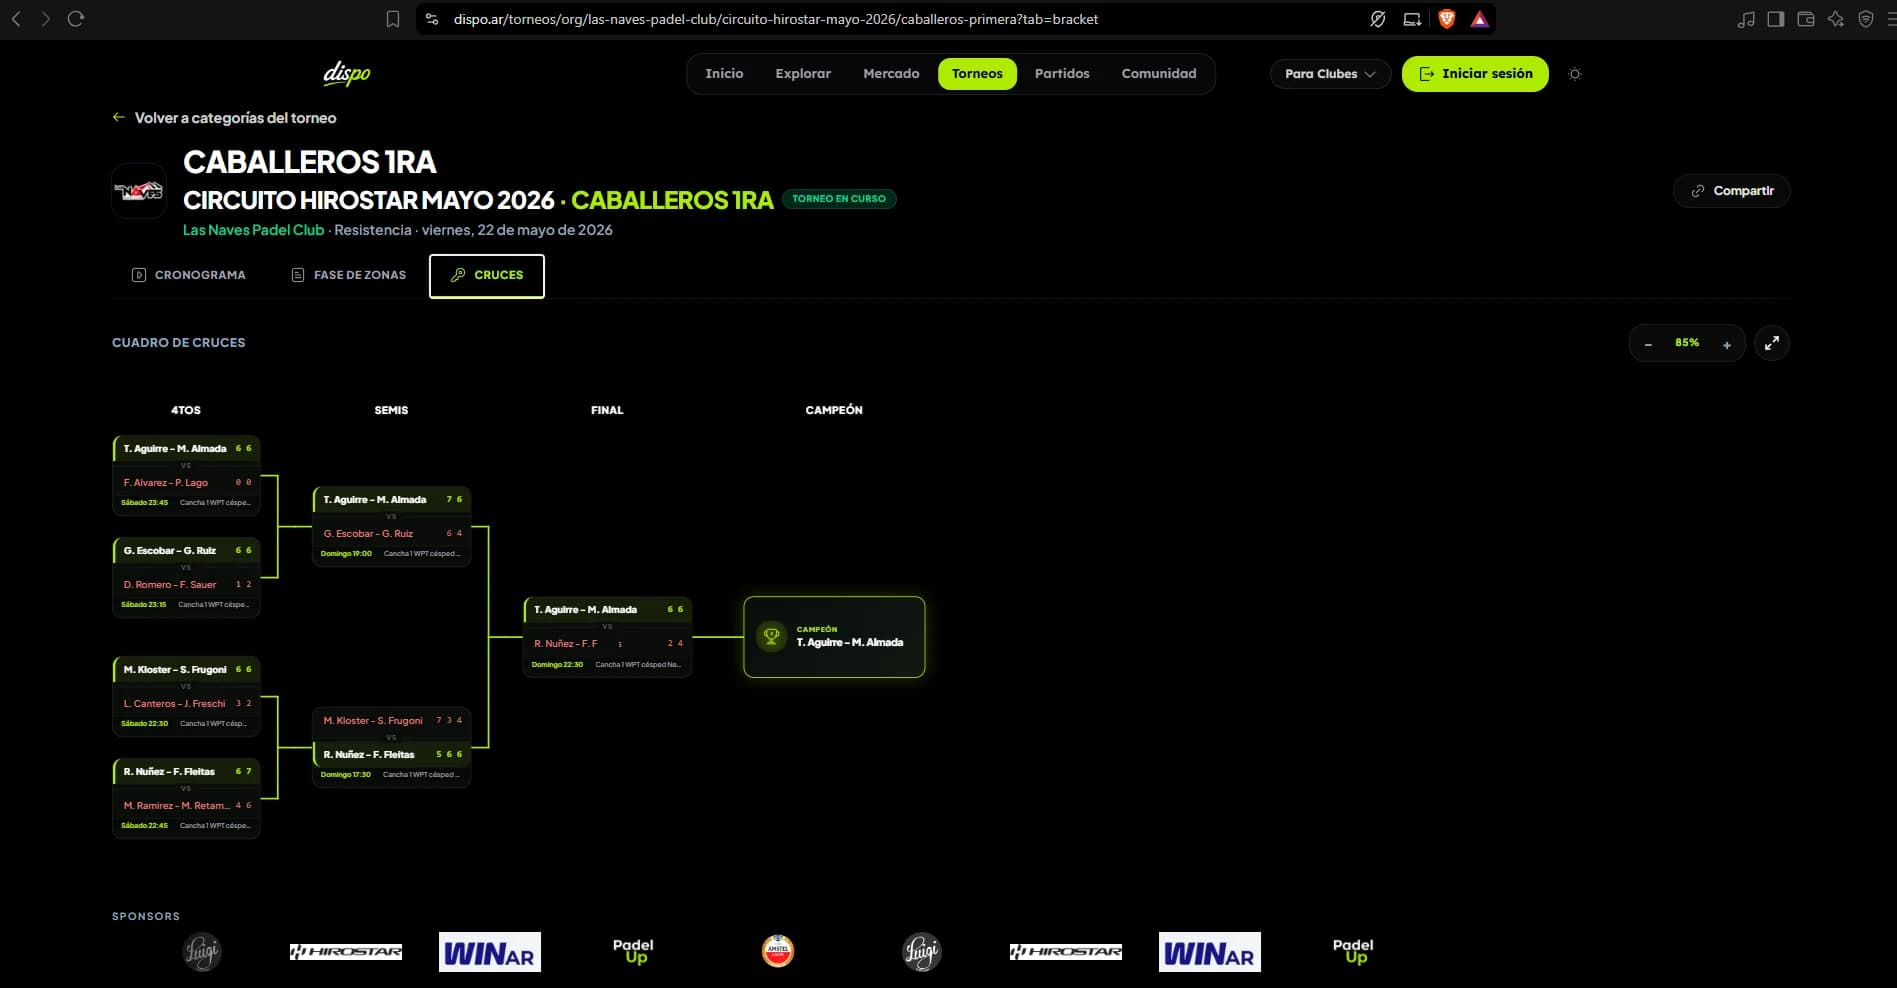This screenshot has height=988, width=1897.
Task: Open bracket in fullscreen expand icon
Action: (x=1772, y=343)
